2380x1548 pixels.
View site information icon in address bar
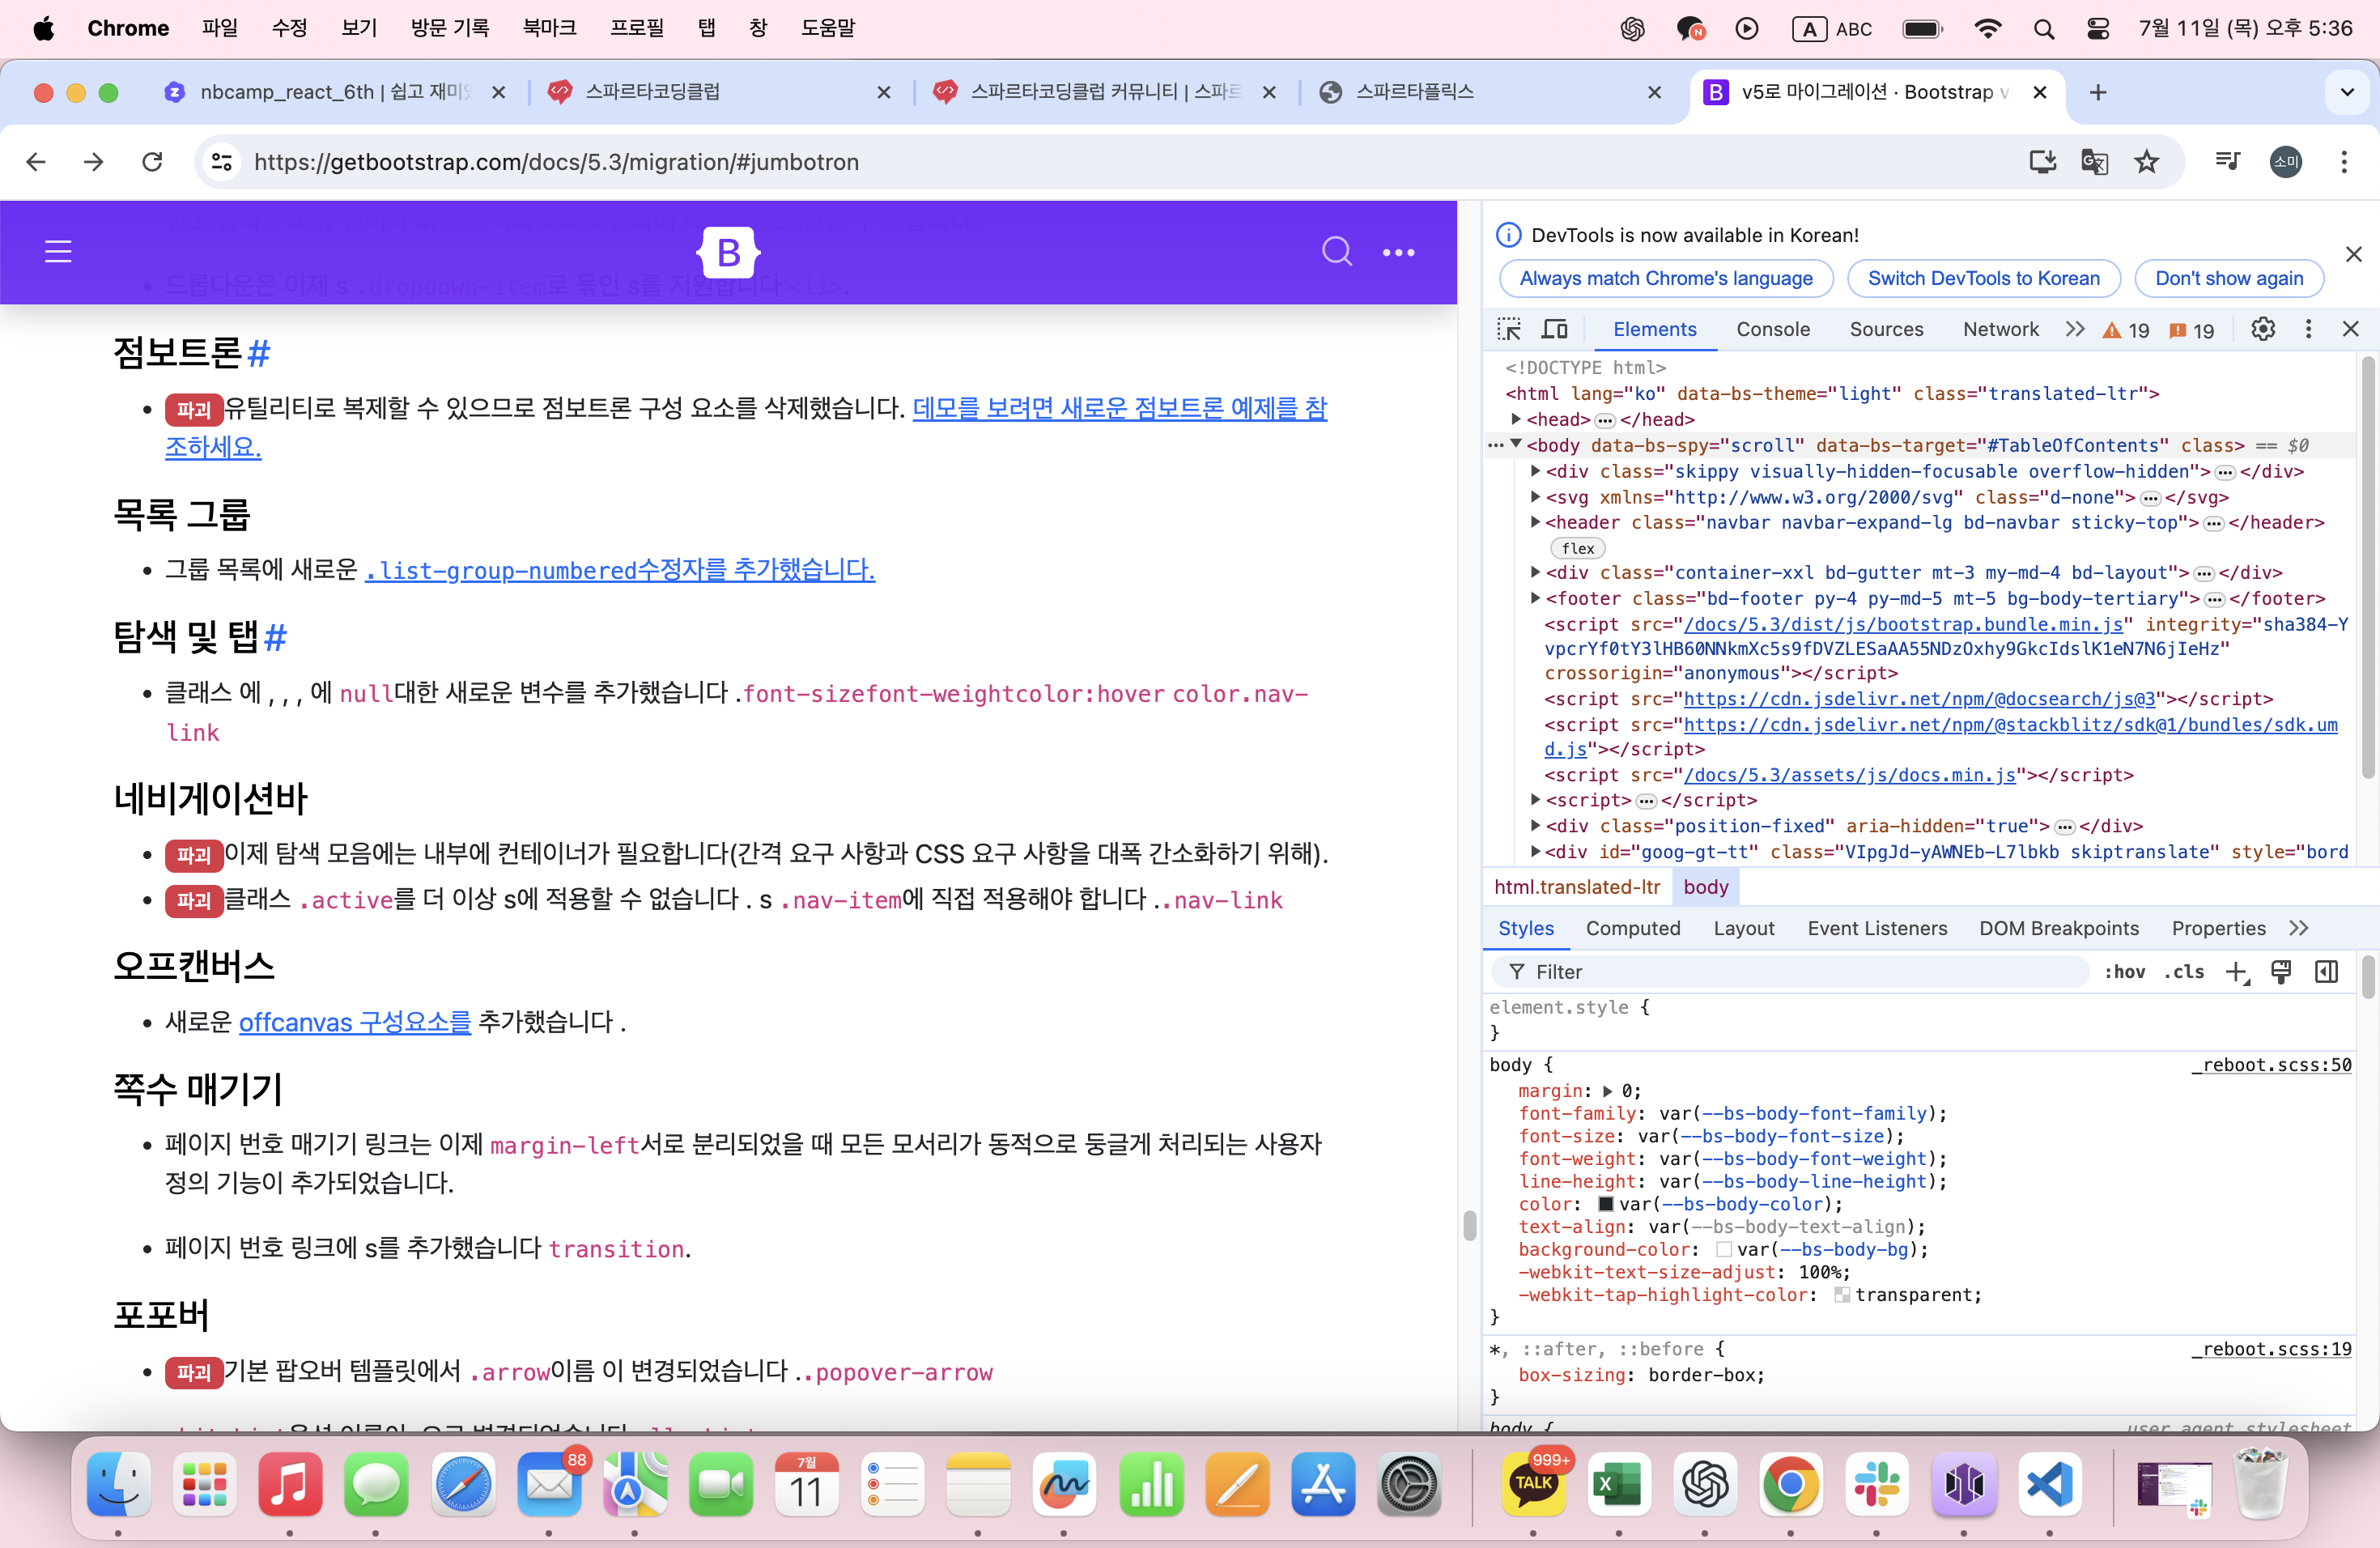[221, 162]
